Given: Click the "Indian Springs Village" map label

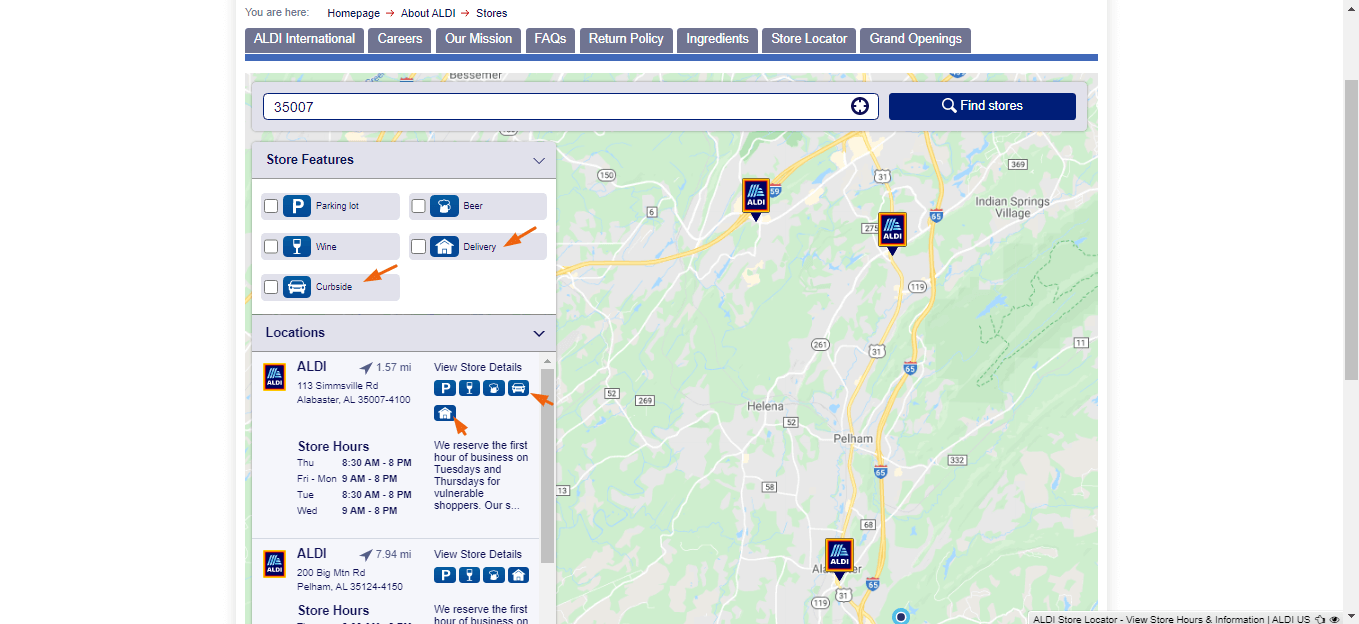Looking at the screenshot, I should (1012, 207).
